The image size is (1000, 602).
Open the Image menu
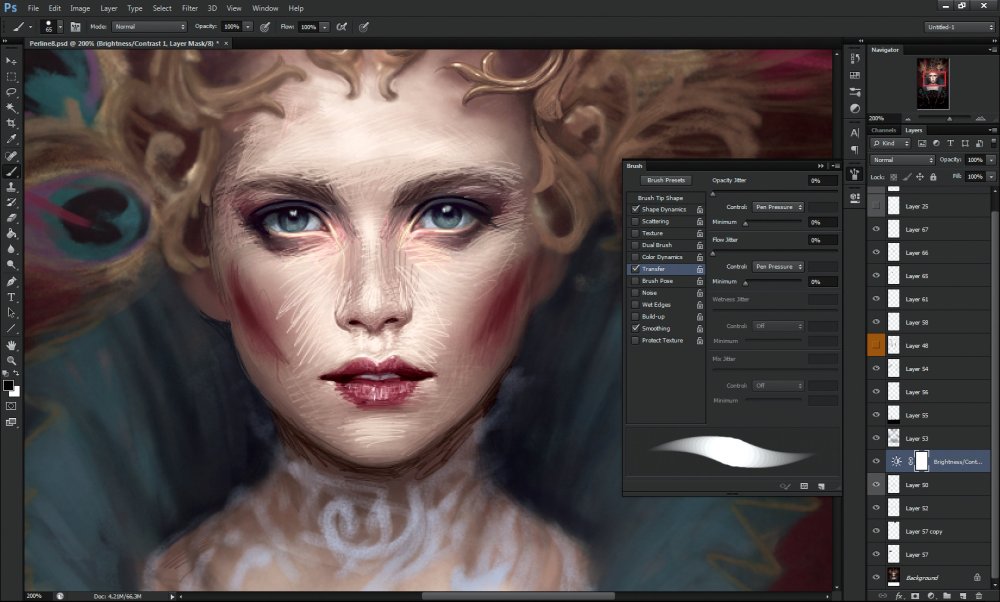click(x=80, y=8)
